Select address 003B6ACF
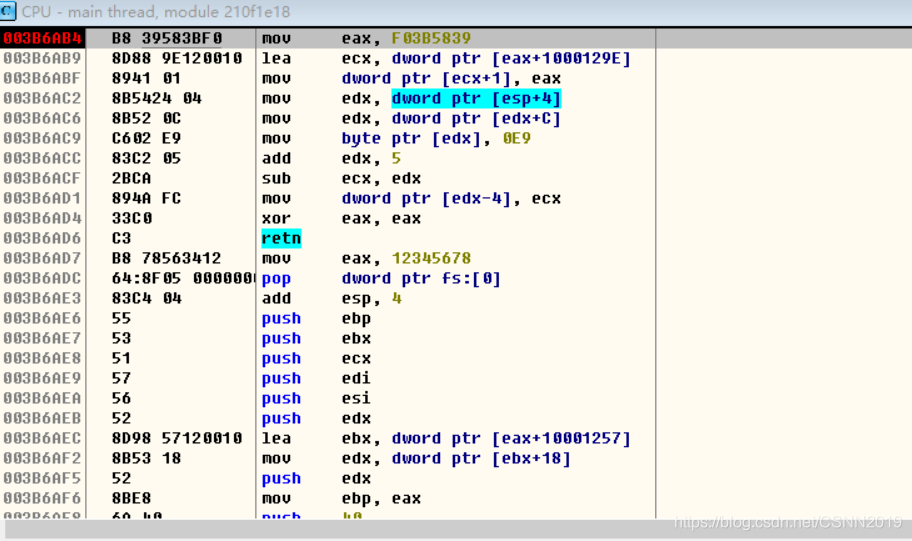The width and height of the screenshot is (912, 541). coord(42,179)
